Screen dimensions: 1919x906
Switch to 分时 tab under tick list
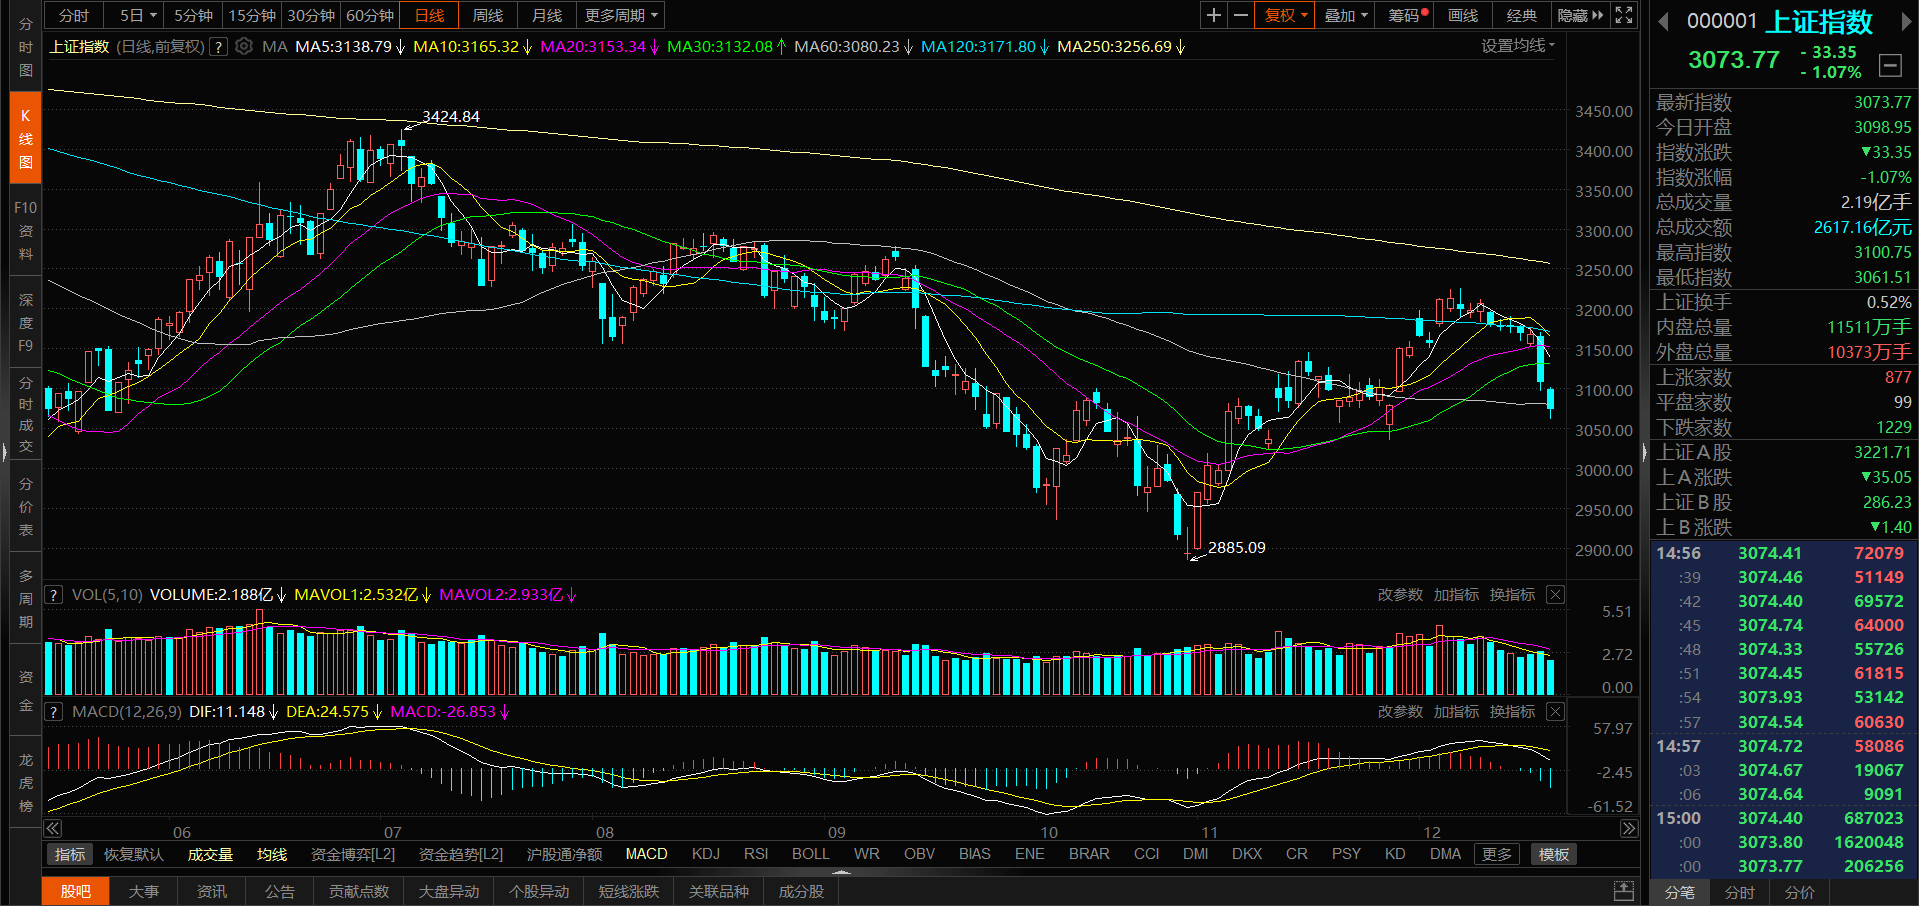point(1740,892)
